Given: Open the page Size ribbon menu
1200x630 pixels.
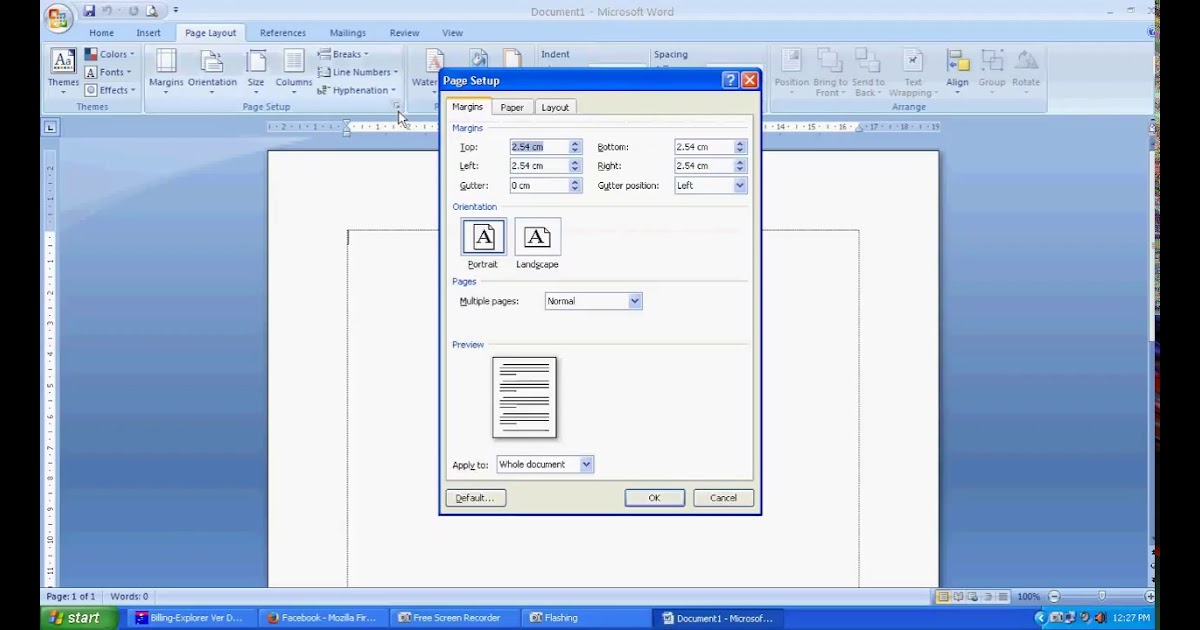Looking at the screenshot, I should coord(256,71).
